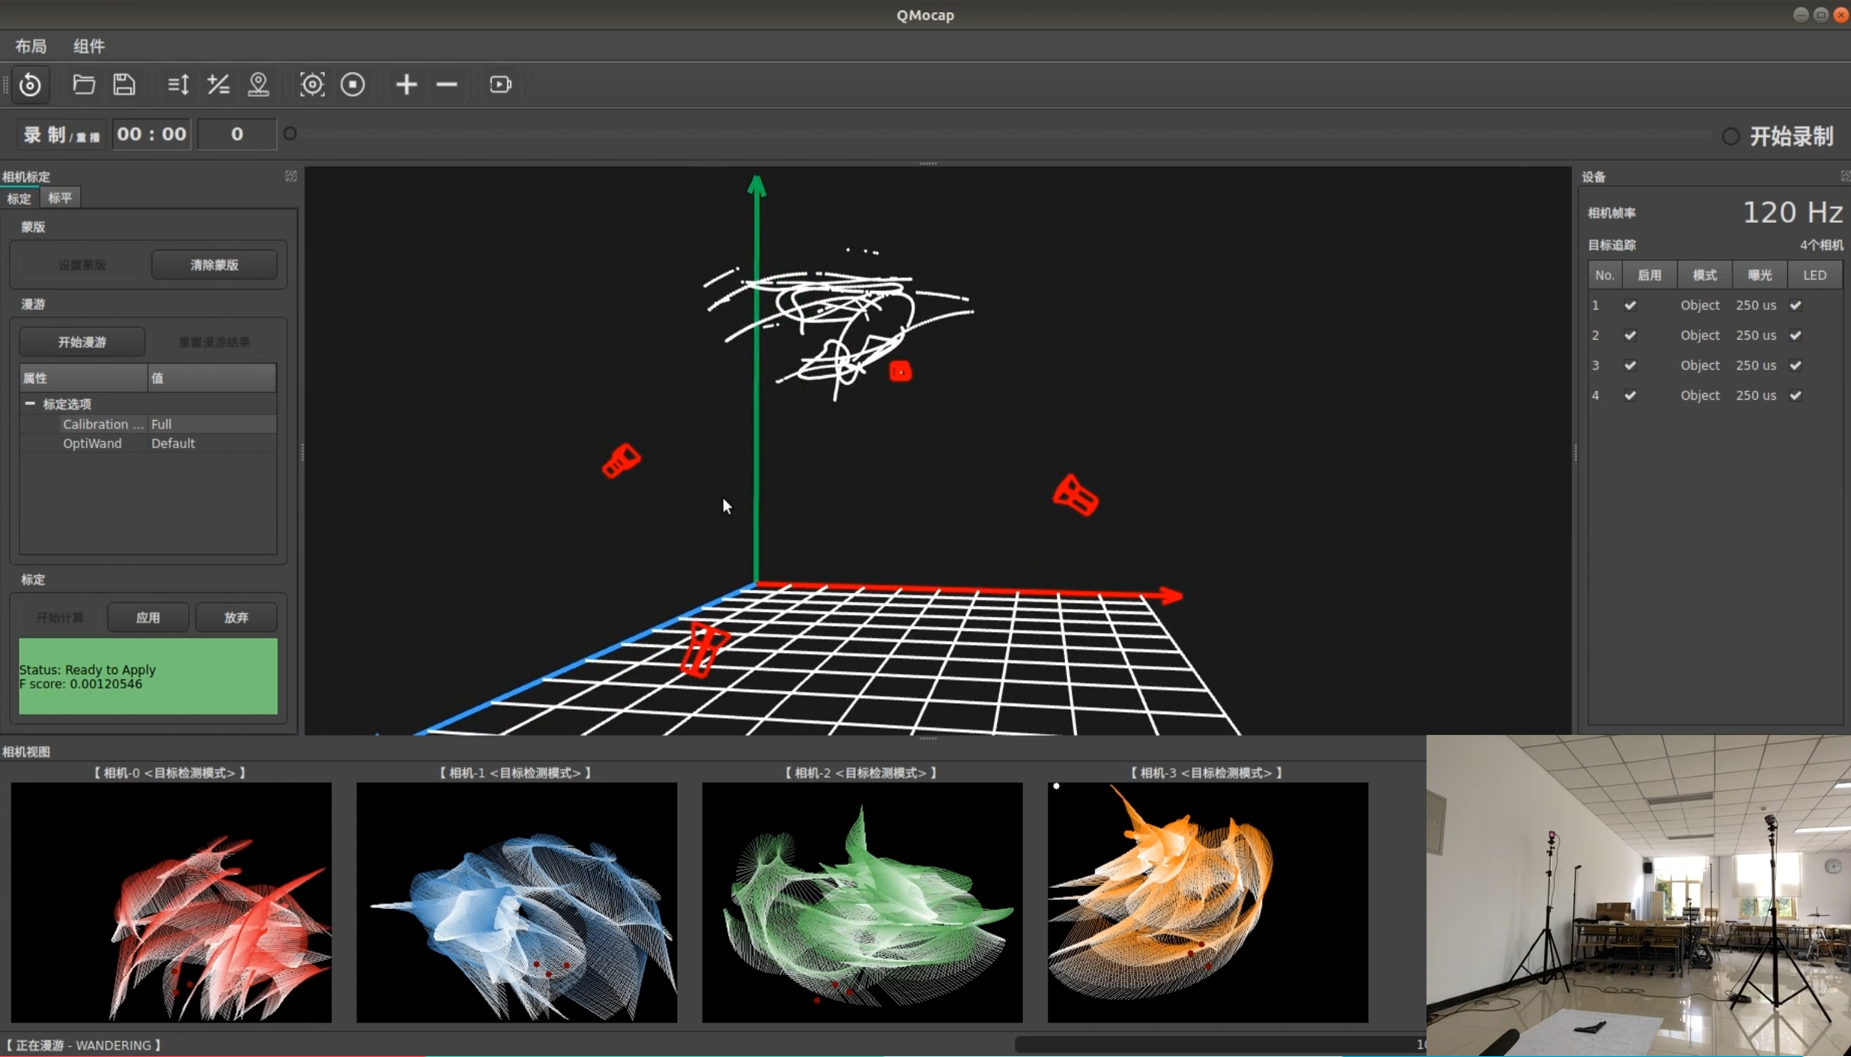This screenshot has height=1057, width=1851.
Task: Apply calibration with the 应用 button
Action: [147, 617]
